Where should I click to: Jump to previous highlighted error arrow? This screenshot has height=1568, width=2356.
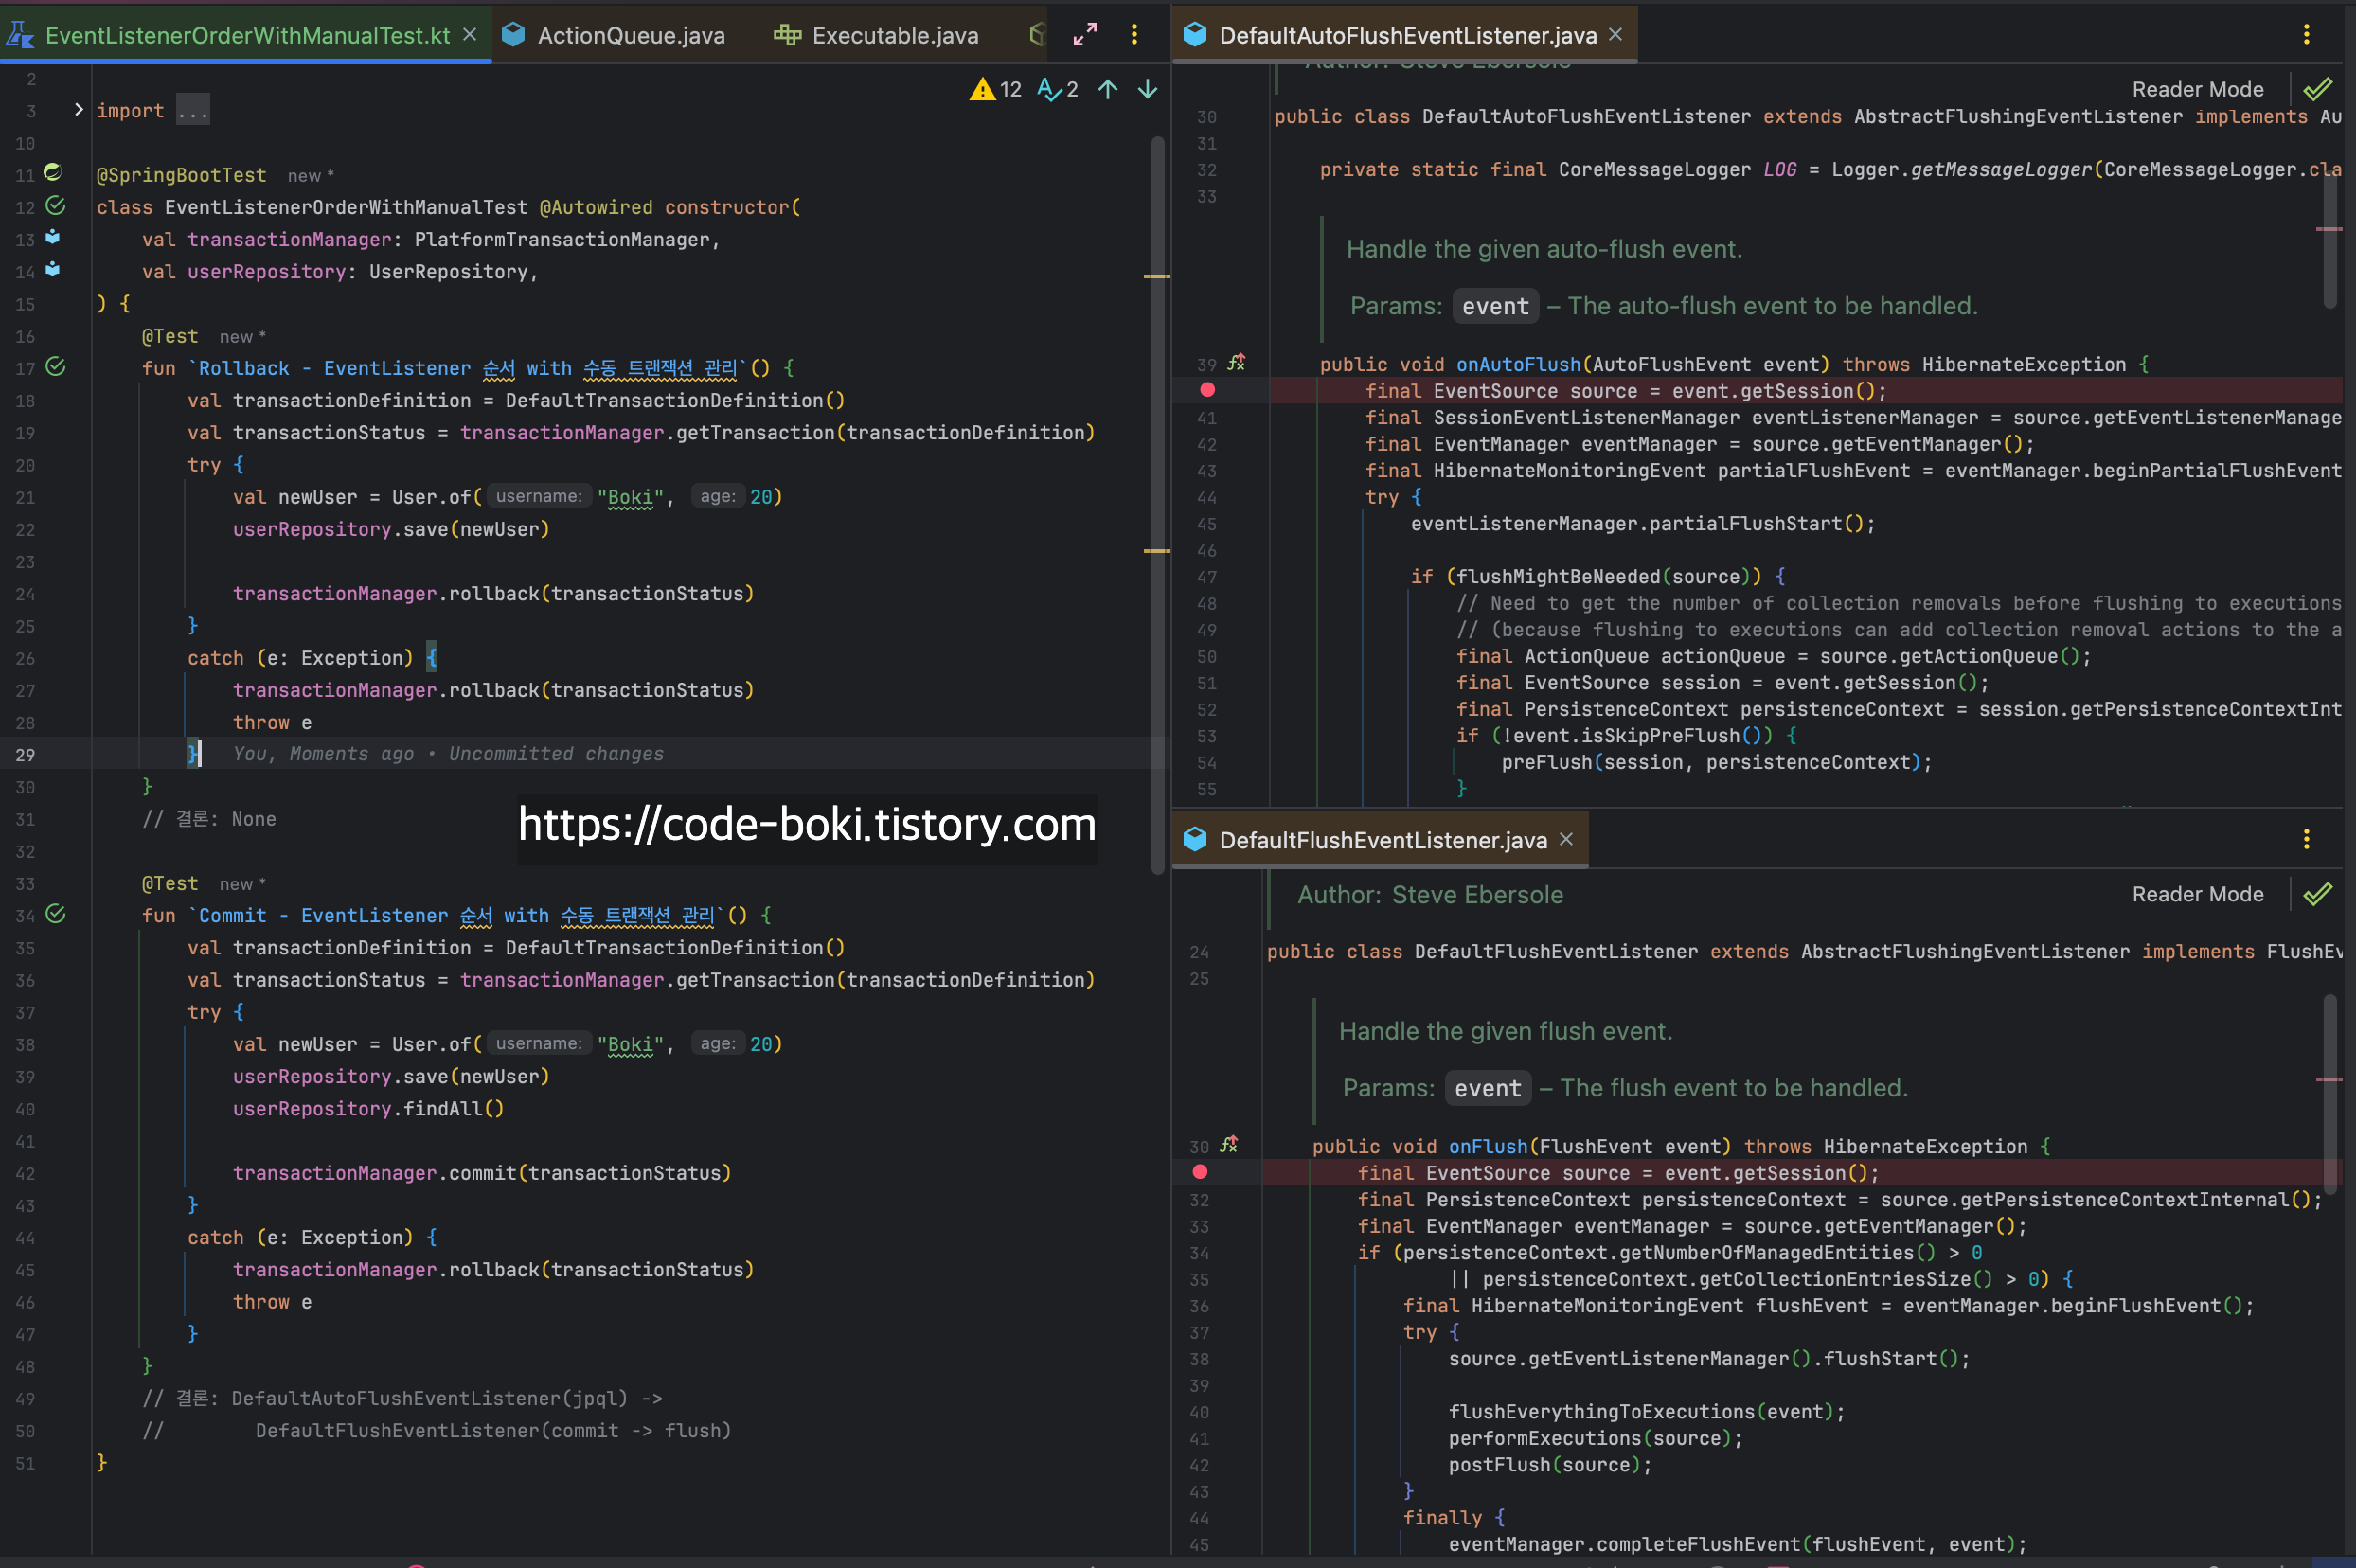point(1108,89)
